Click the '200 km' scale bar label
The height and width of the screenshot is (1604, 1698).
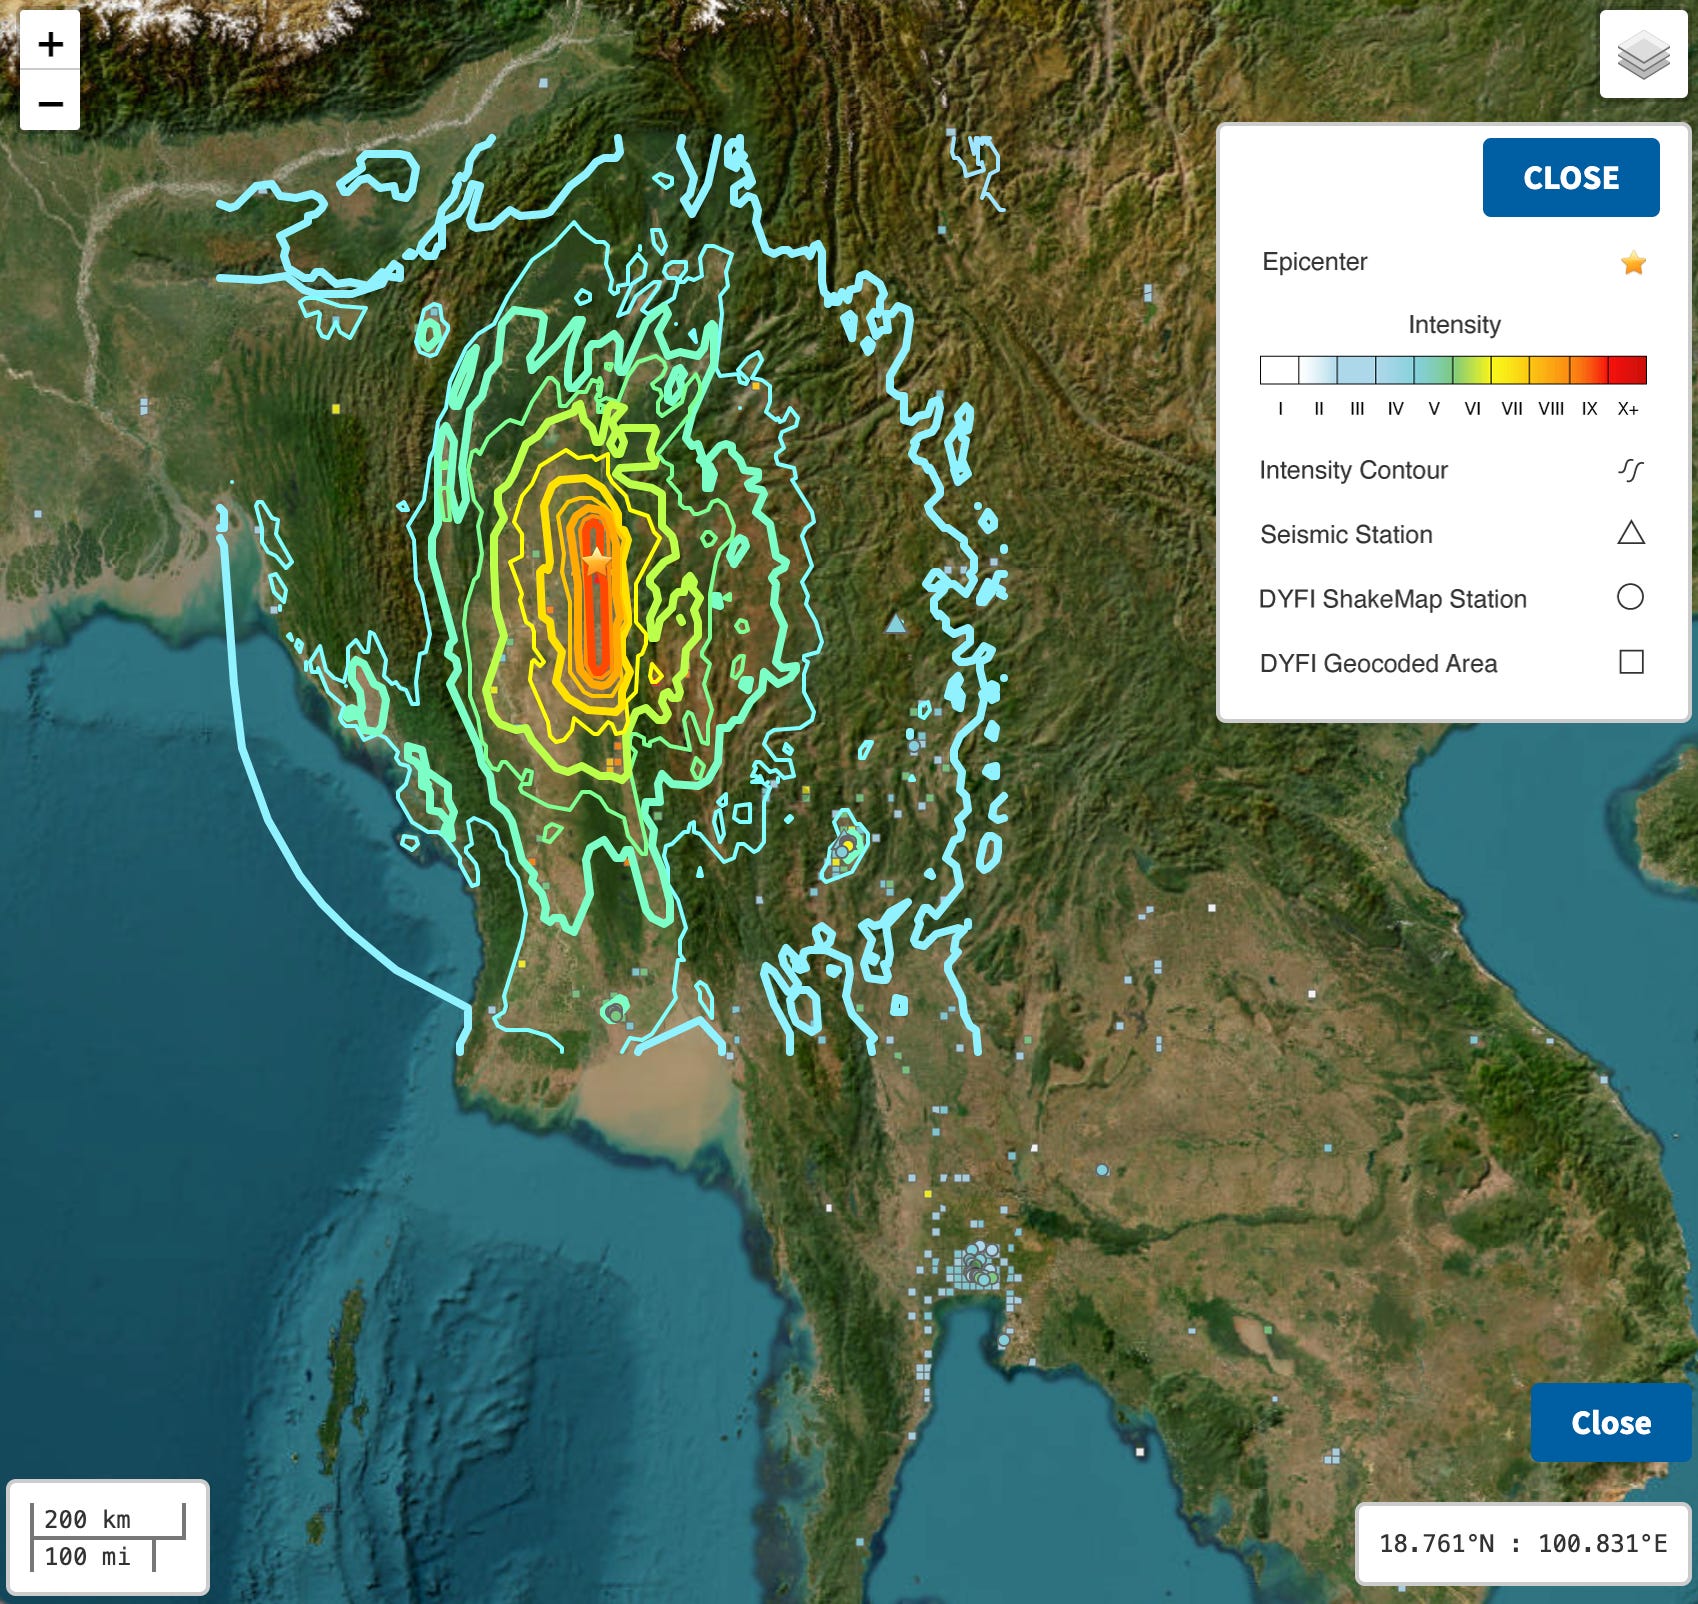tap(87, 1519)
